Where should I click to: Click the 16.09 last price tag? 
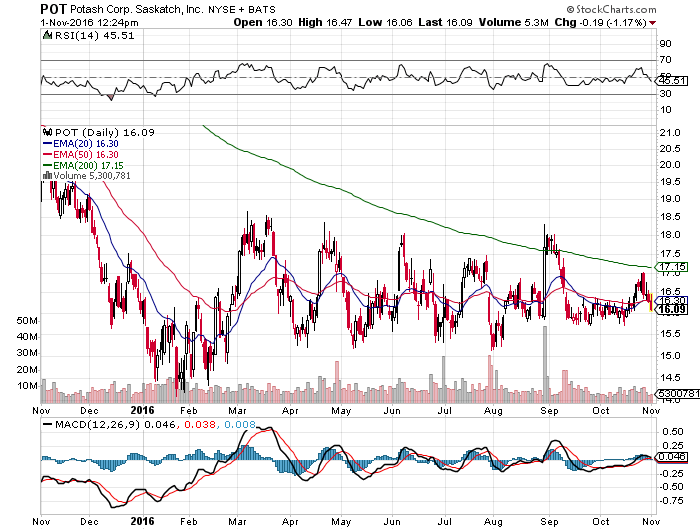click(672, 309)
